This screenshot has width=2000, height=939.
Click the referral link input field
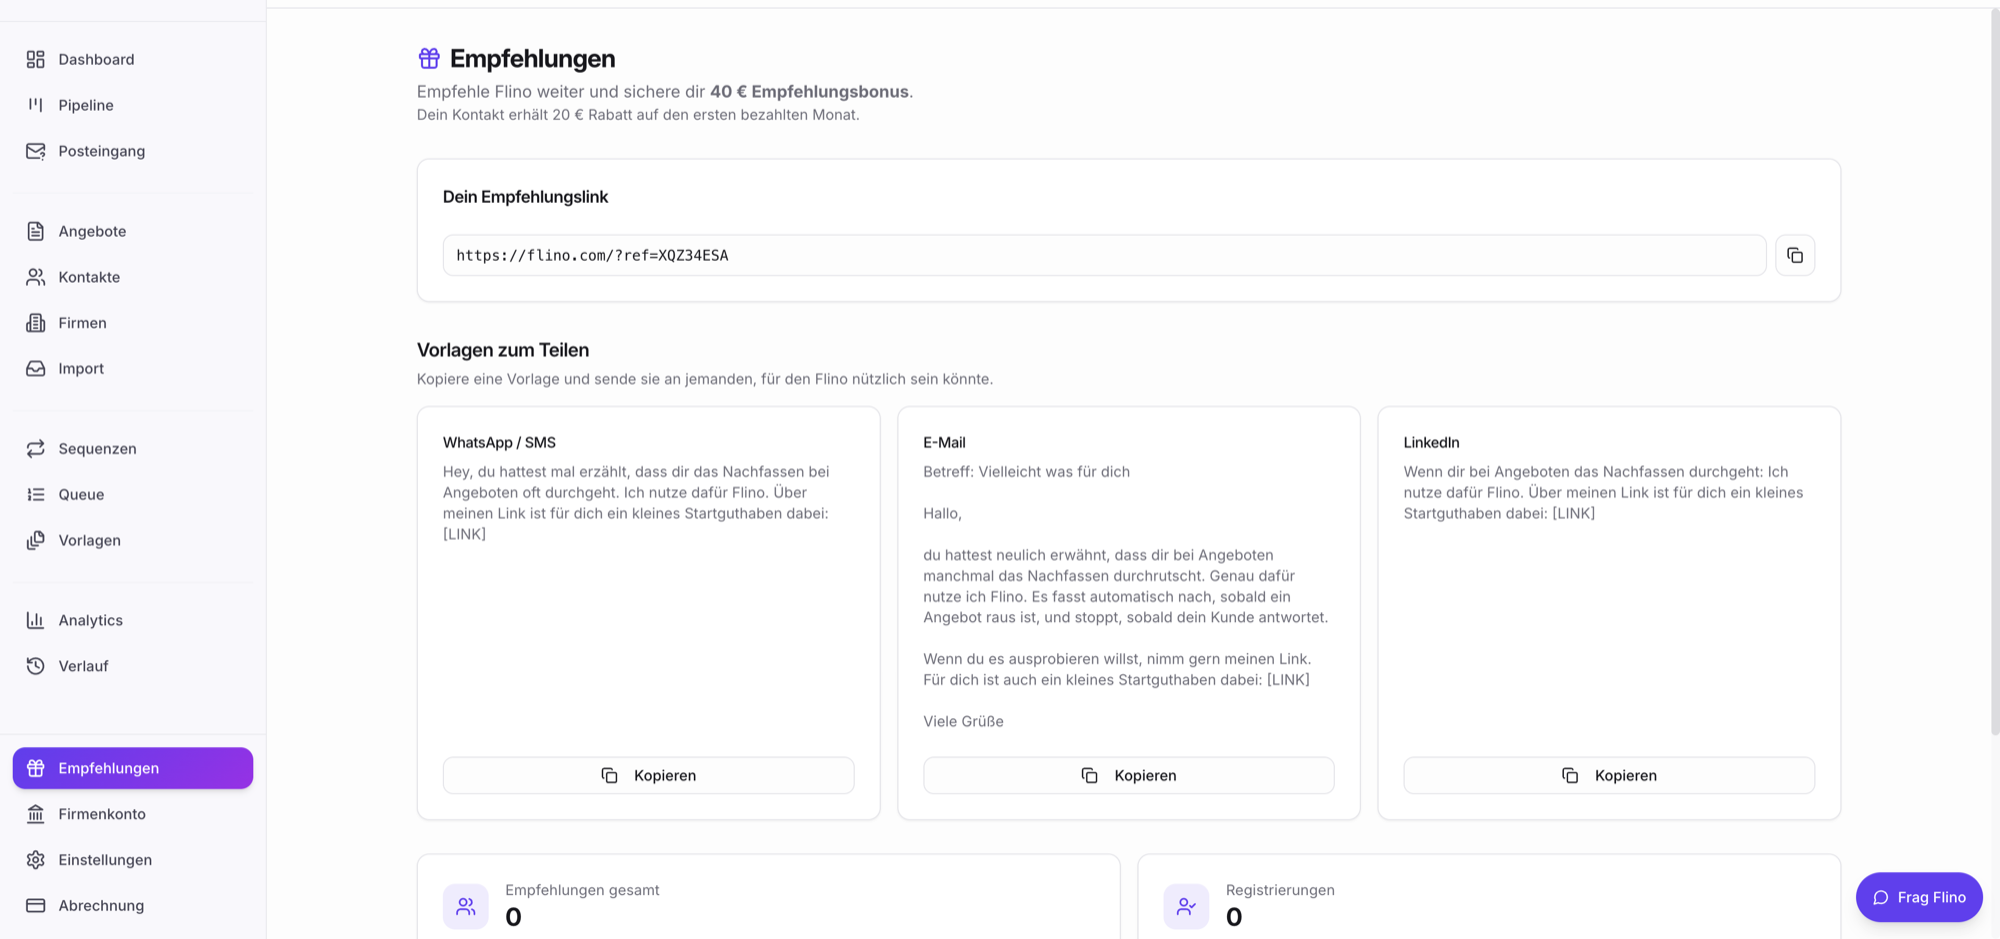(1104, 255)
